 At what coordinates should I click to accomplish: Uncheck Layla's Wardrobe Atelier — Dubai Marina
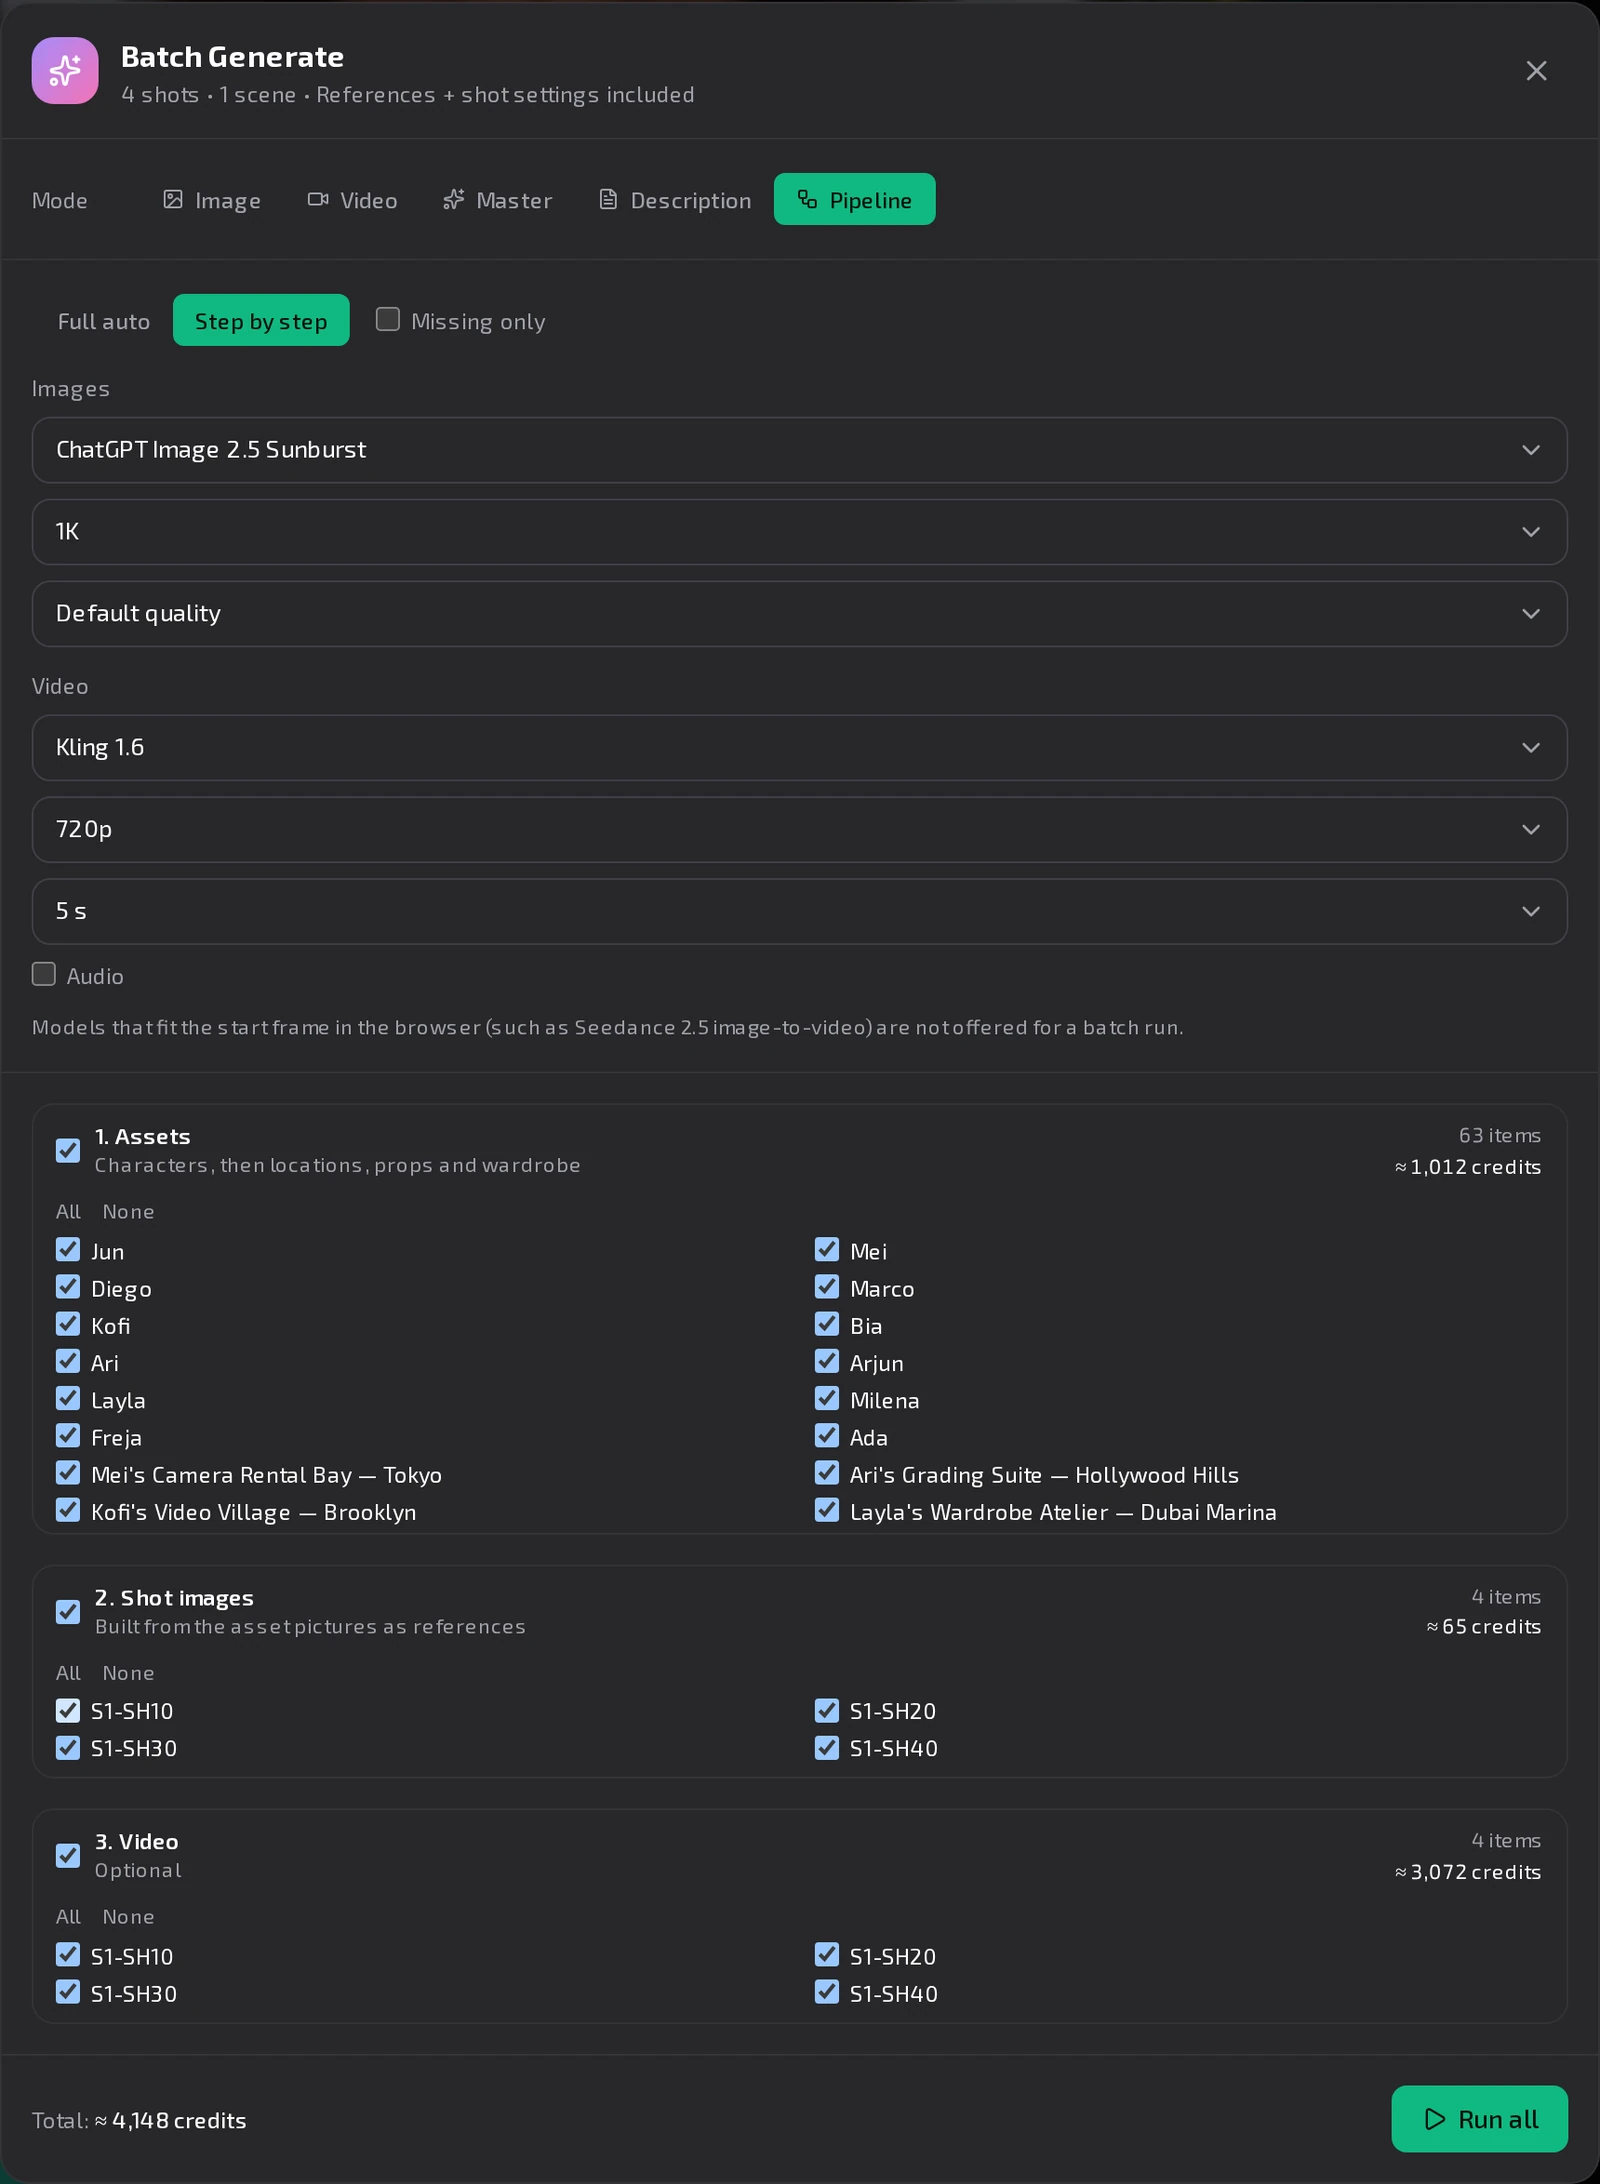pyautogui.click(x=827, y=1510)
